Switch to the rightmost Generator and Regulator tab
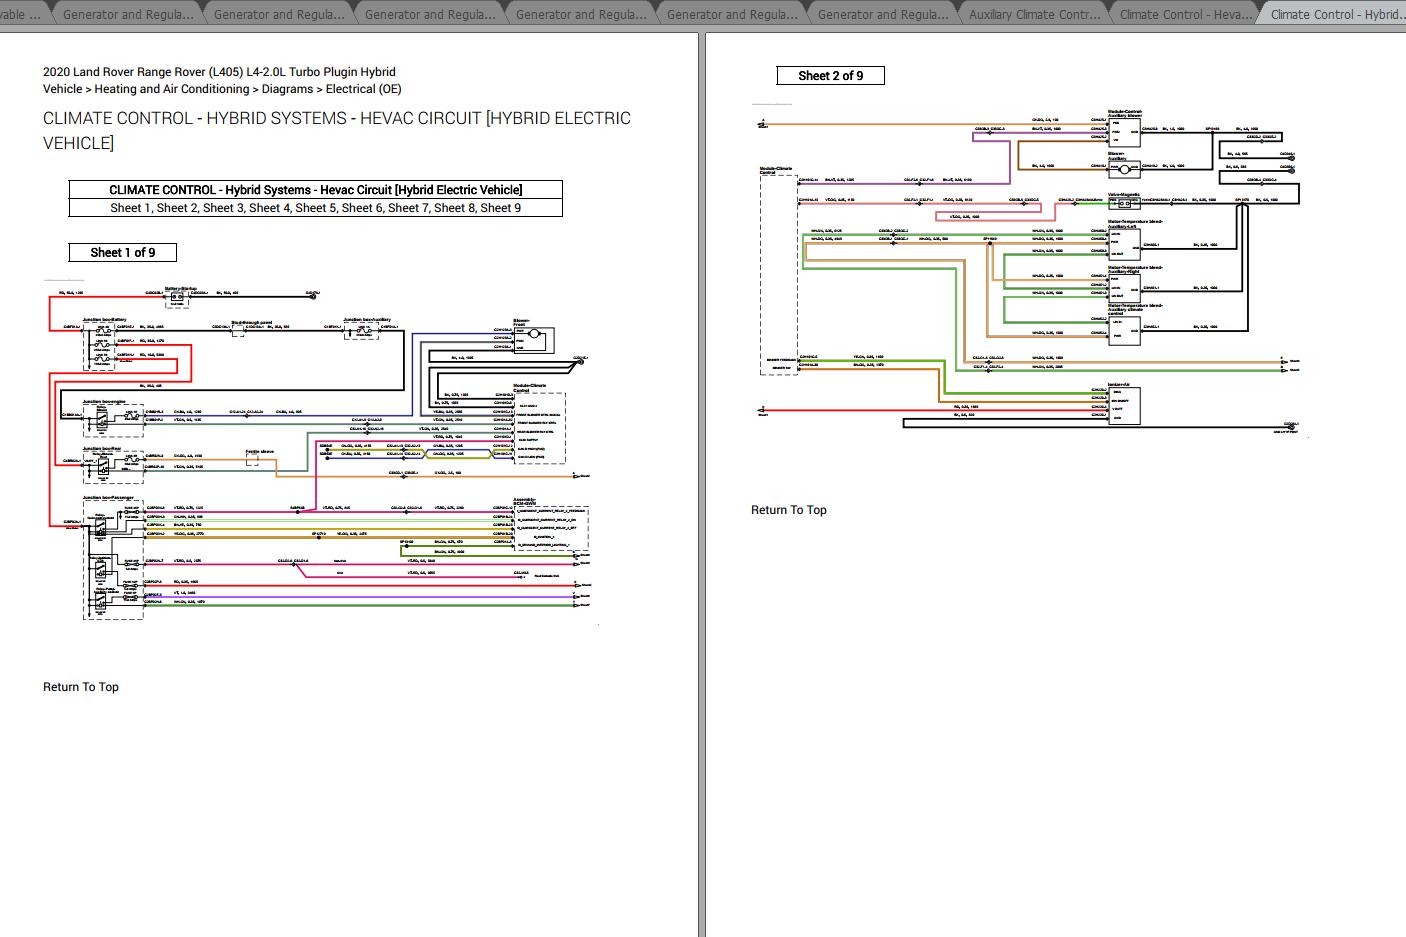Screen dimensions: 1406x937 pyautogui.click(x=883, y=15)
